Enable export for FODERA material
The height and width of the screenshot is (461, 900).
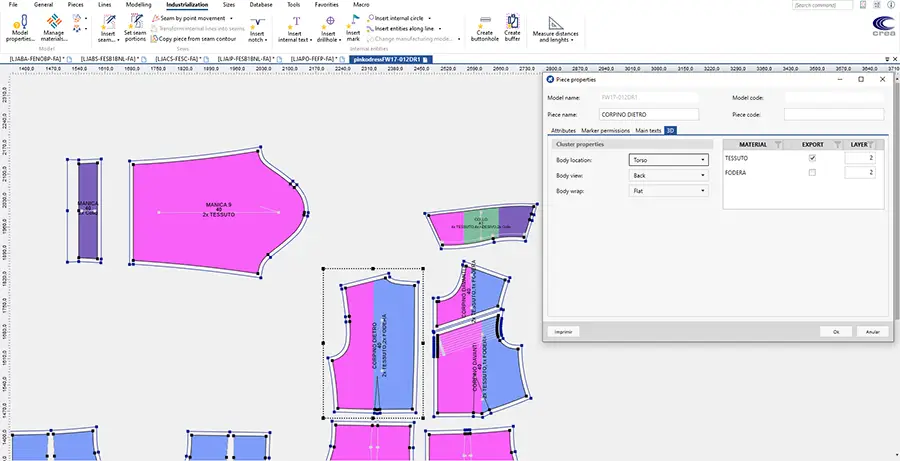pyautogui.click(x=812, y=173)
